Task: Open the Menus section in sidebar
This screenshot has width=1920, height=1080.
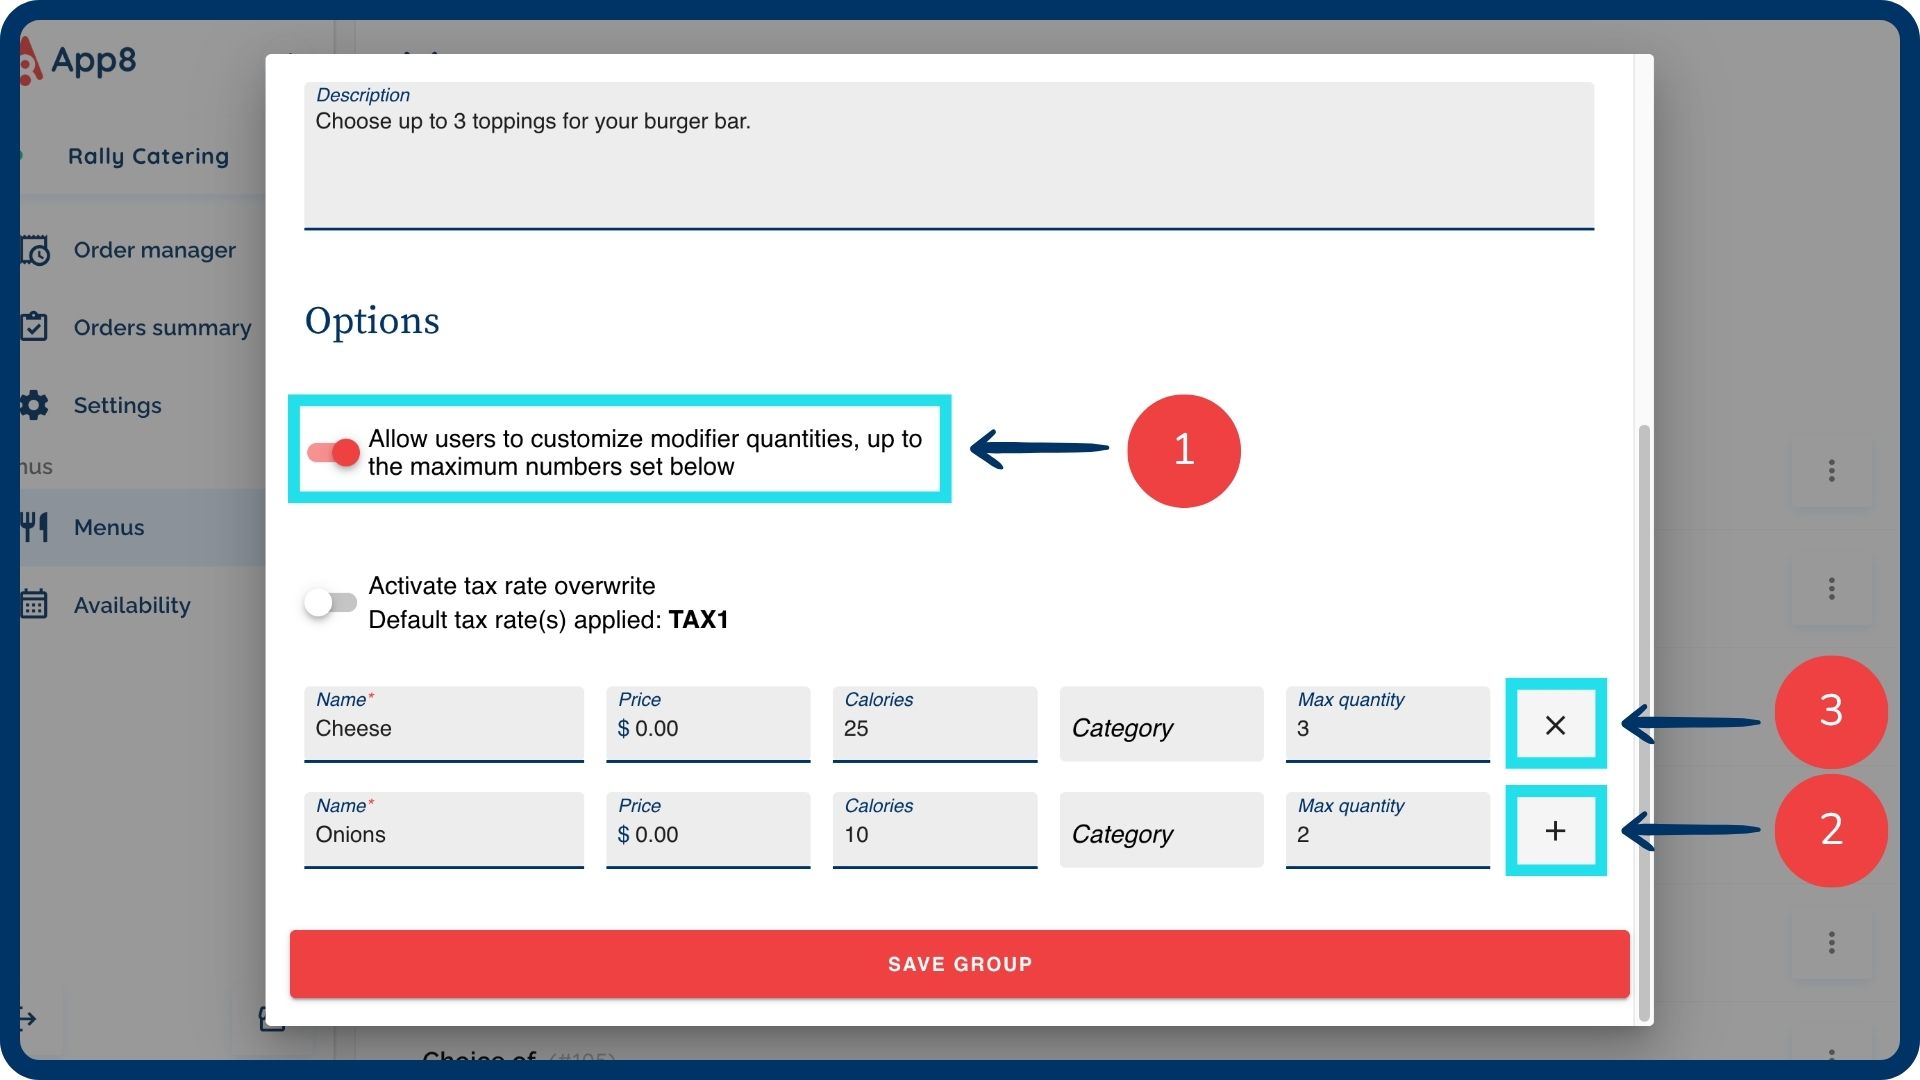Action: point(109,527)
